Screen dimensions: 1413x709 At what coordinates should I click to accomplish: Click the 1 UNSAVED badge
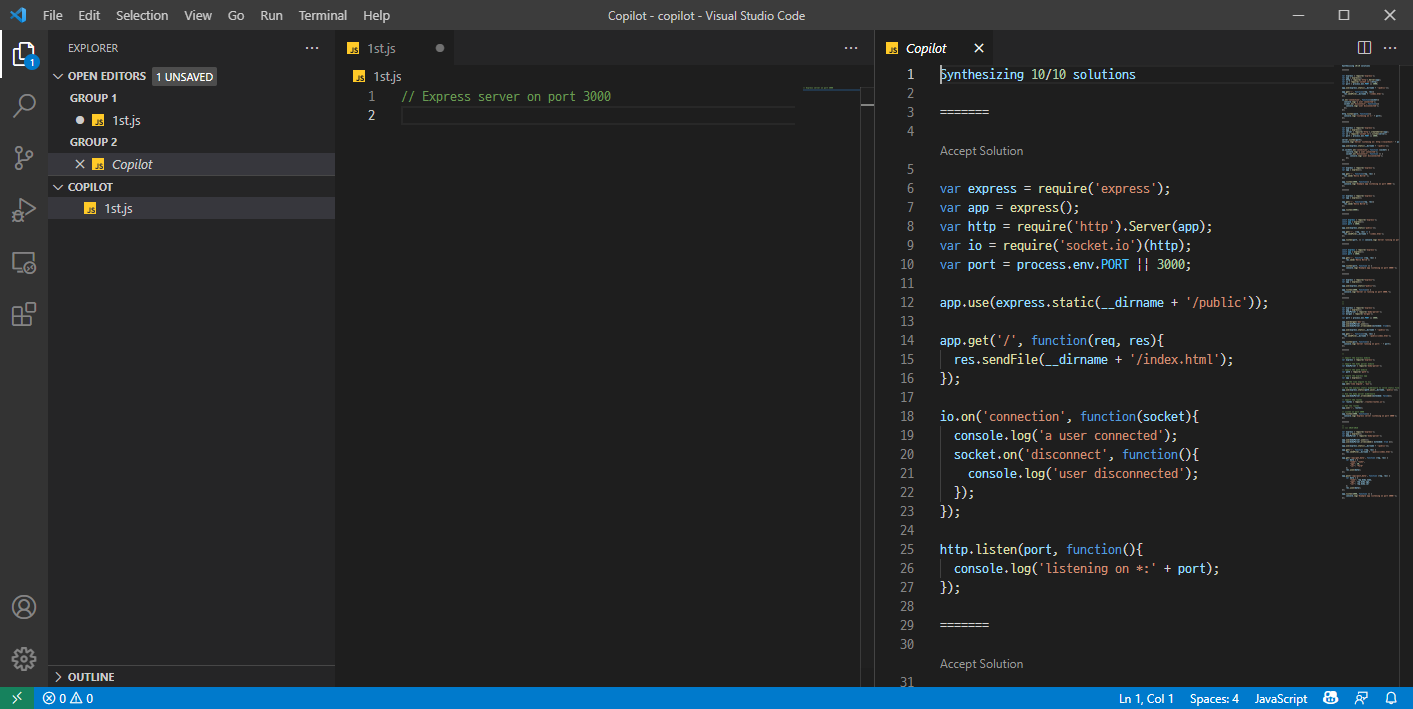[x=184, y=76]
